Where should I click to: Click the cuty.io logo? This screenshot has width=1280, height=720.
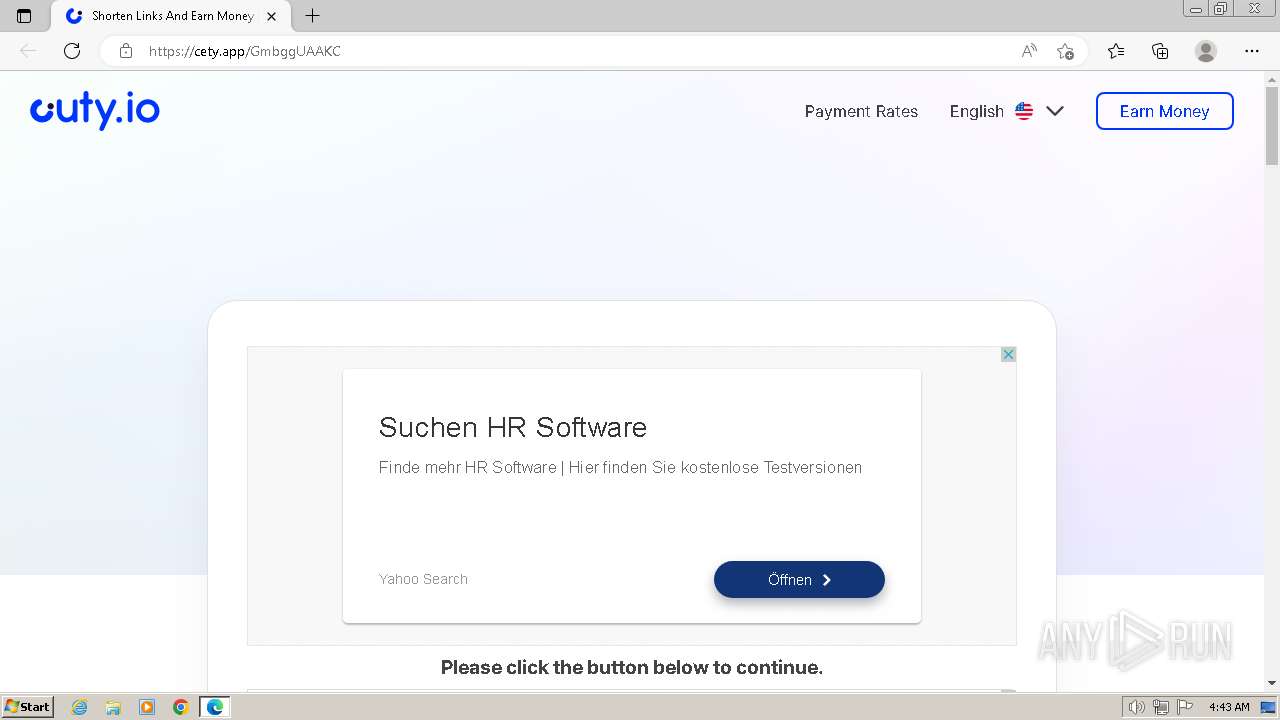[x=95, y=111]
